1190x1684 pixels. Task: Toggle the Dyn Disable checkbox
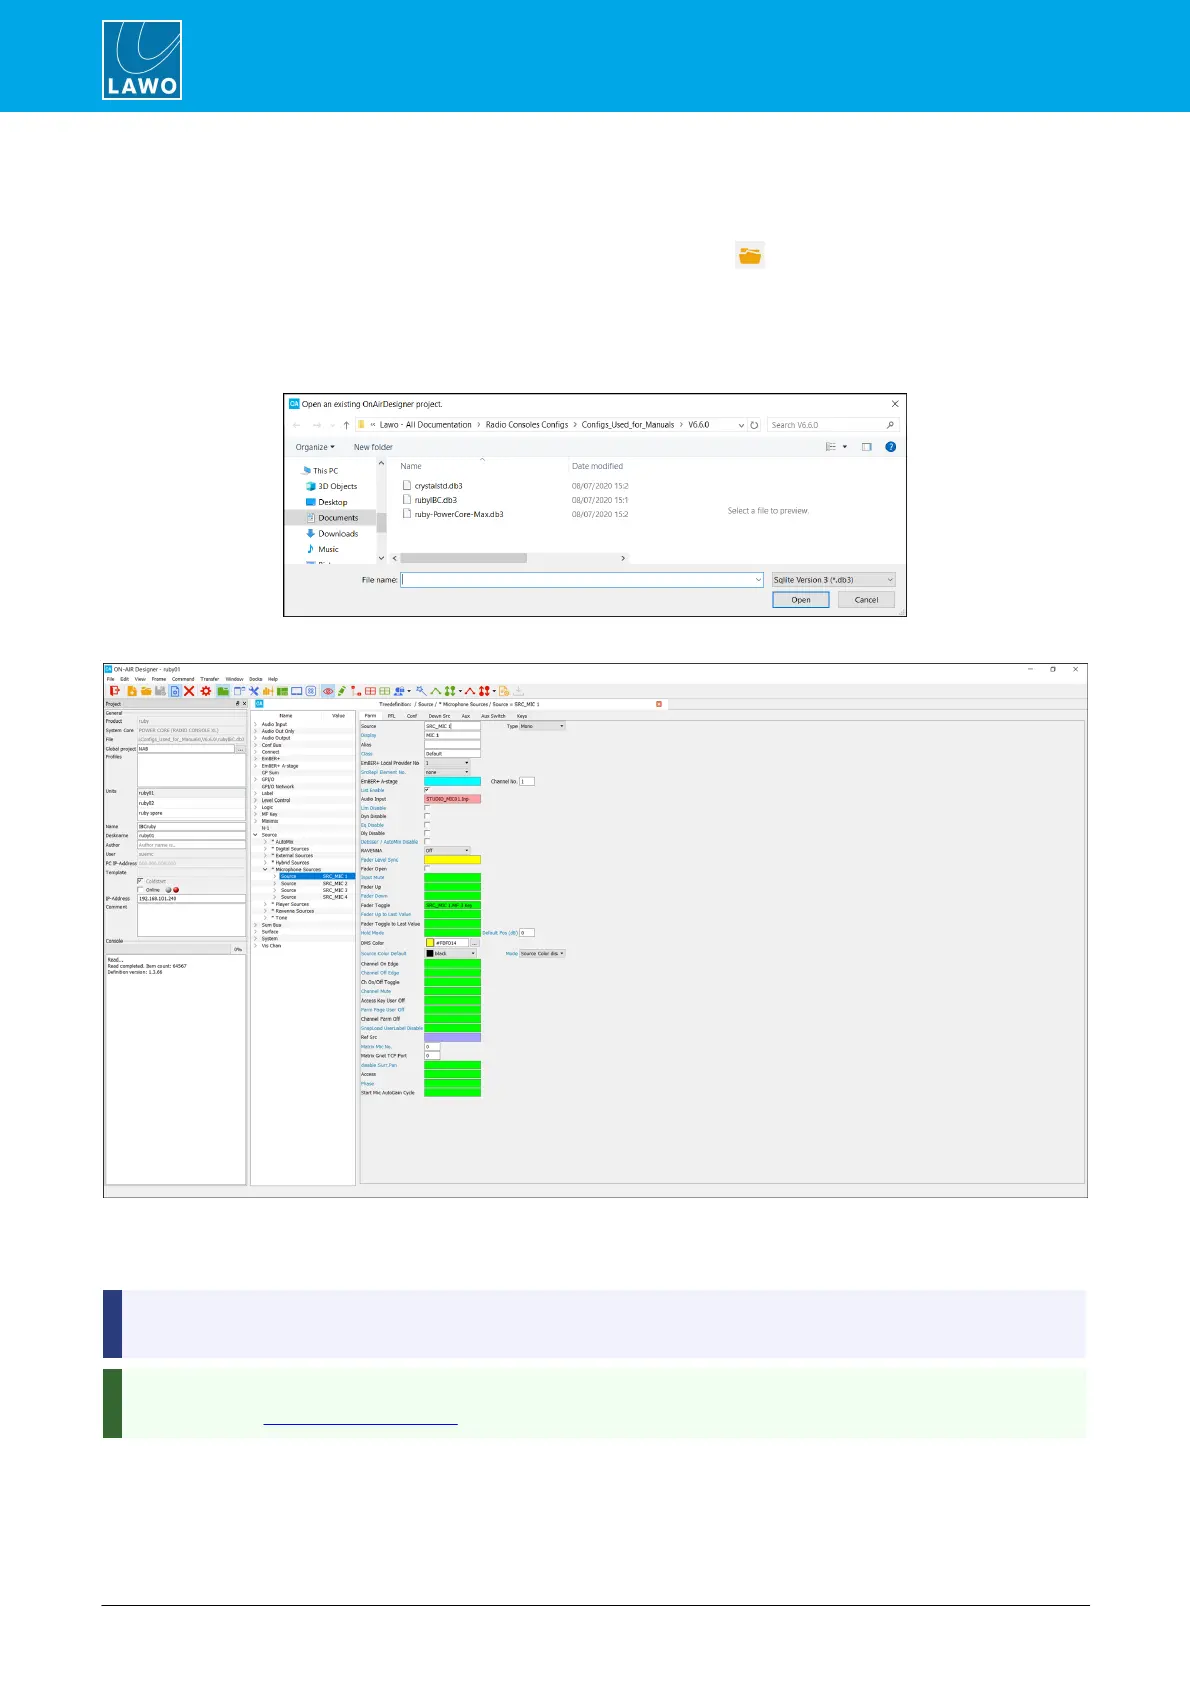pos(427,816)
